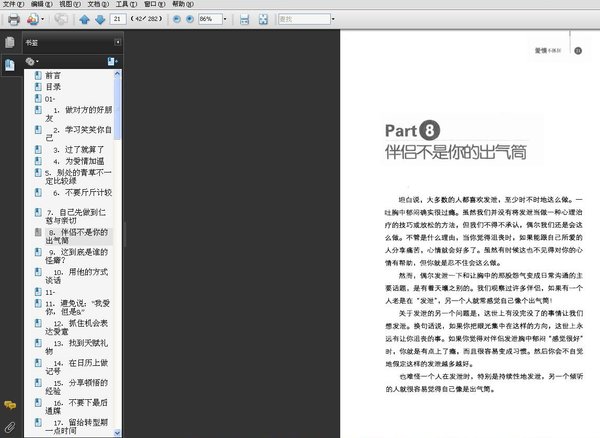Image resolution: width=600 pixels, height=438 pixels.
Task: Click the bookmarks scrollbar down arrow
Action: point(117,433)
